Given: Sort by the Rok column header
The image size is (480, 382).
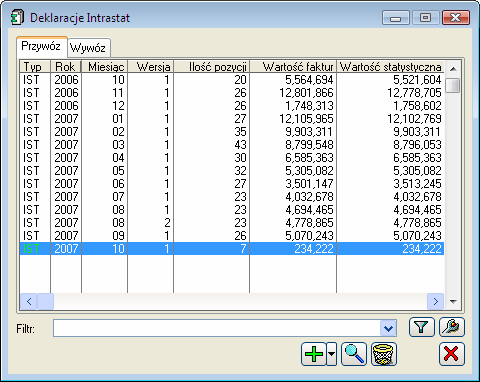Looking at the screenshot, I should (66, 67).
